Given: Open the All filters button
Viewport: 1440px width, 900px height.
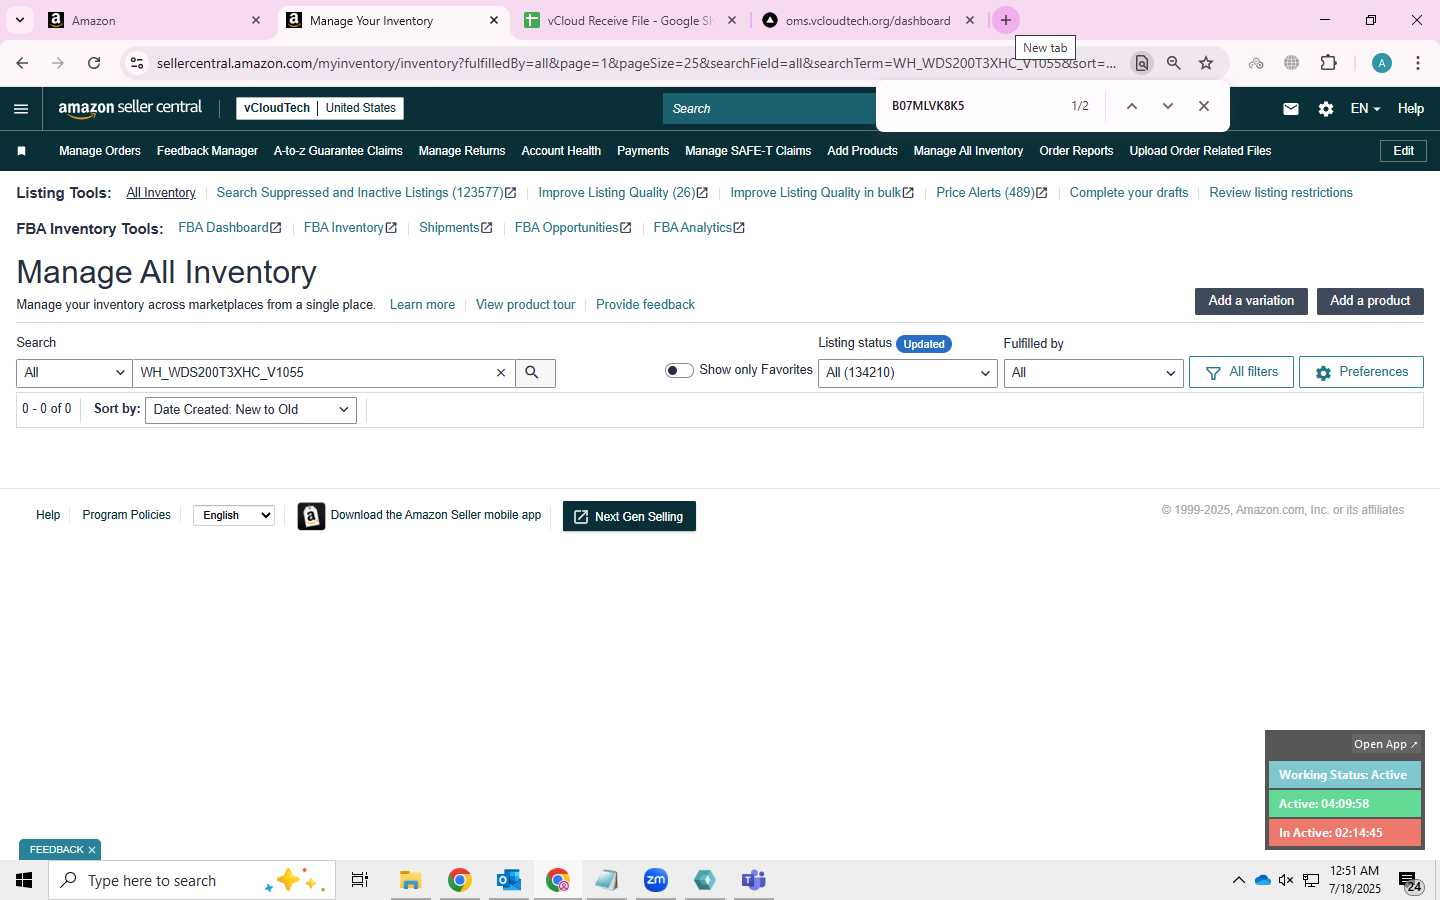Looking at the screenshot, I should point(1241,372).
